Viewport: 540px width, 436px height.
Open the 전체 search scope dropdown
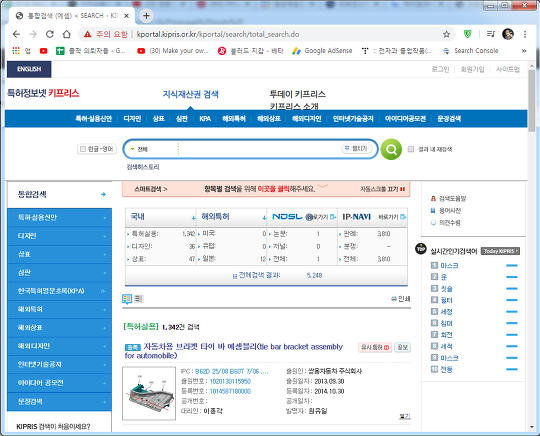tap(139, 149)
